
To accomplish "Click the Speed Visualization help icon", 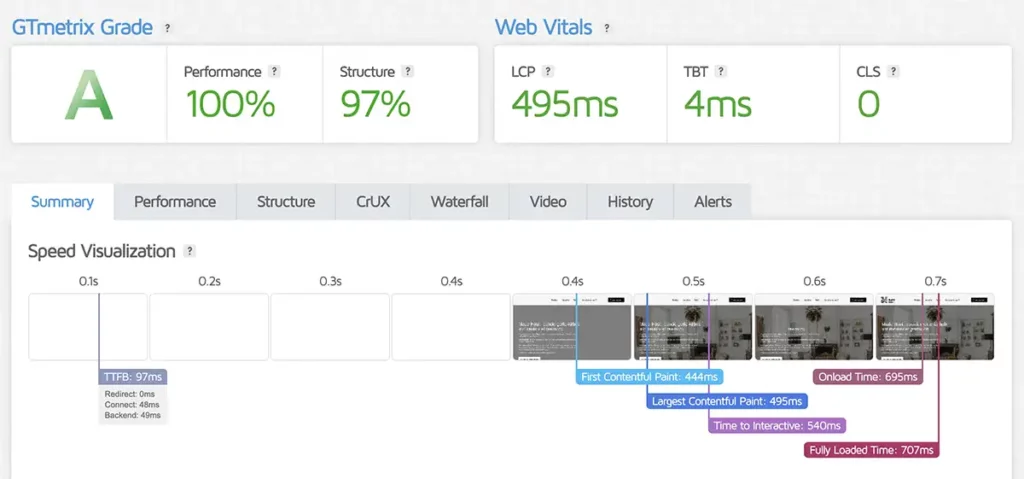I will (x=190, y=251).
